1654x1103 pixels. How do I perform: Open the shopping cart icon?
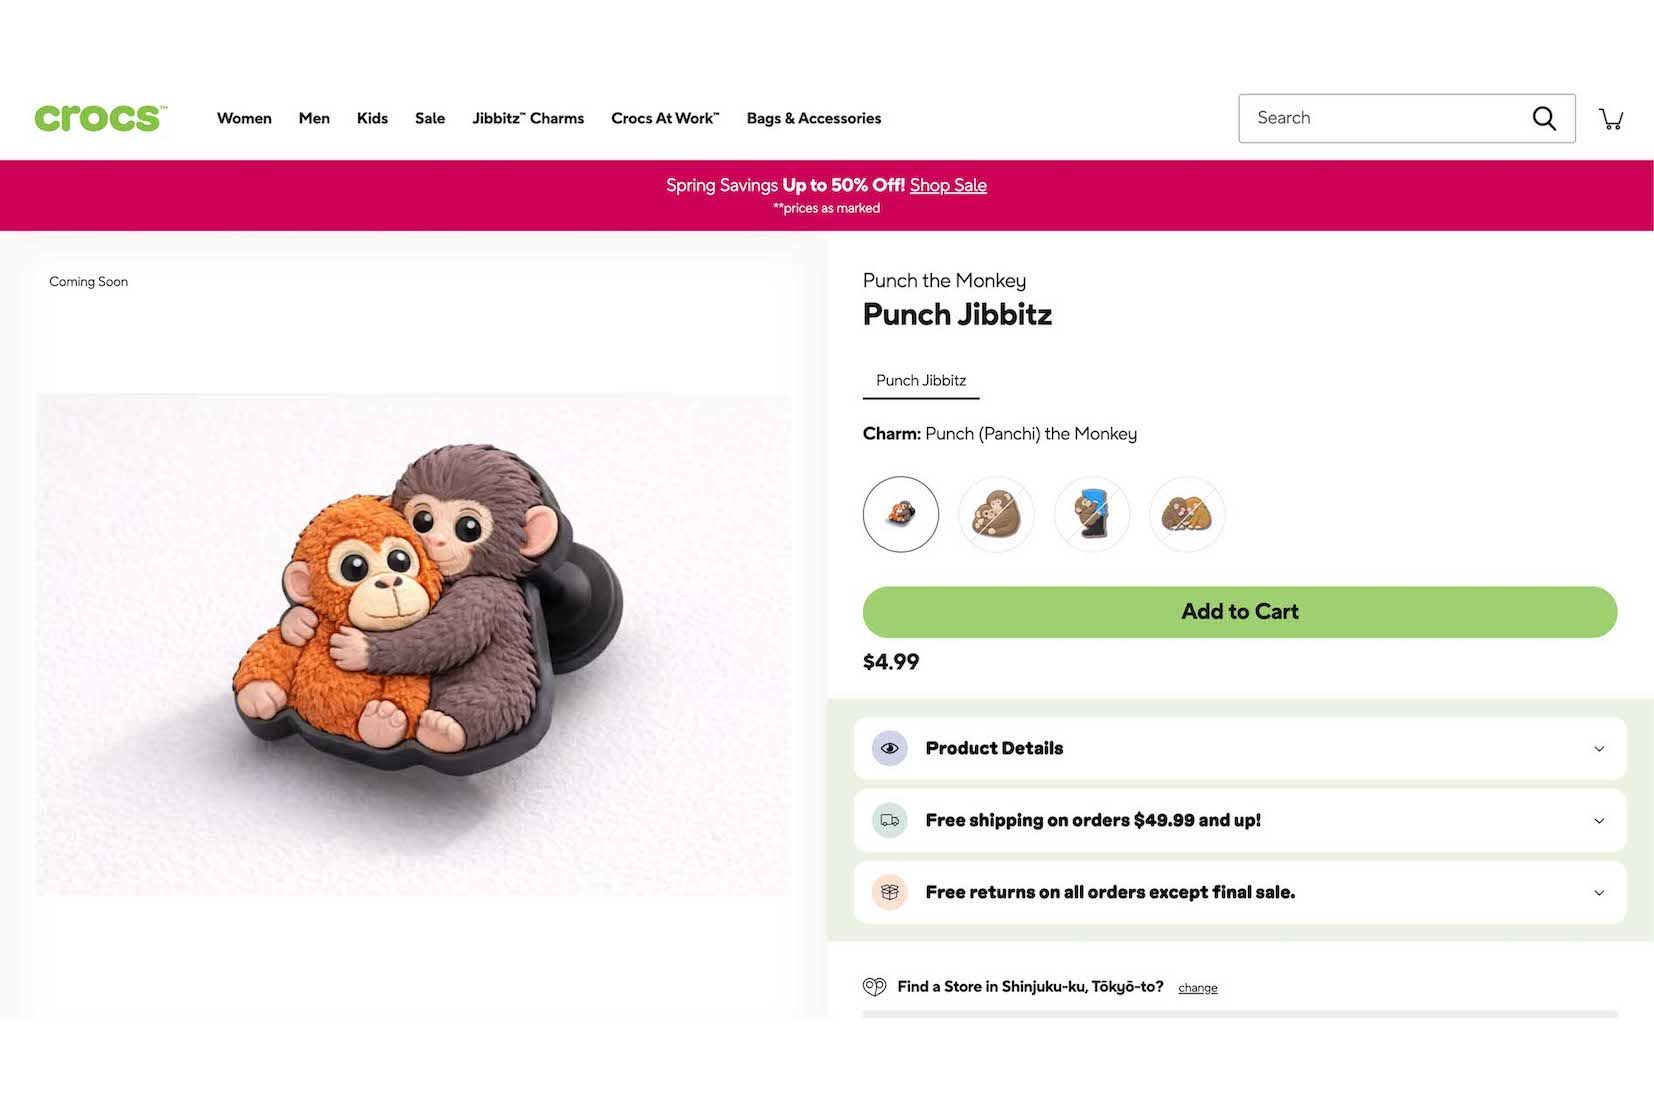1611,119
